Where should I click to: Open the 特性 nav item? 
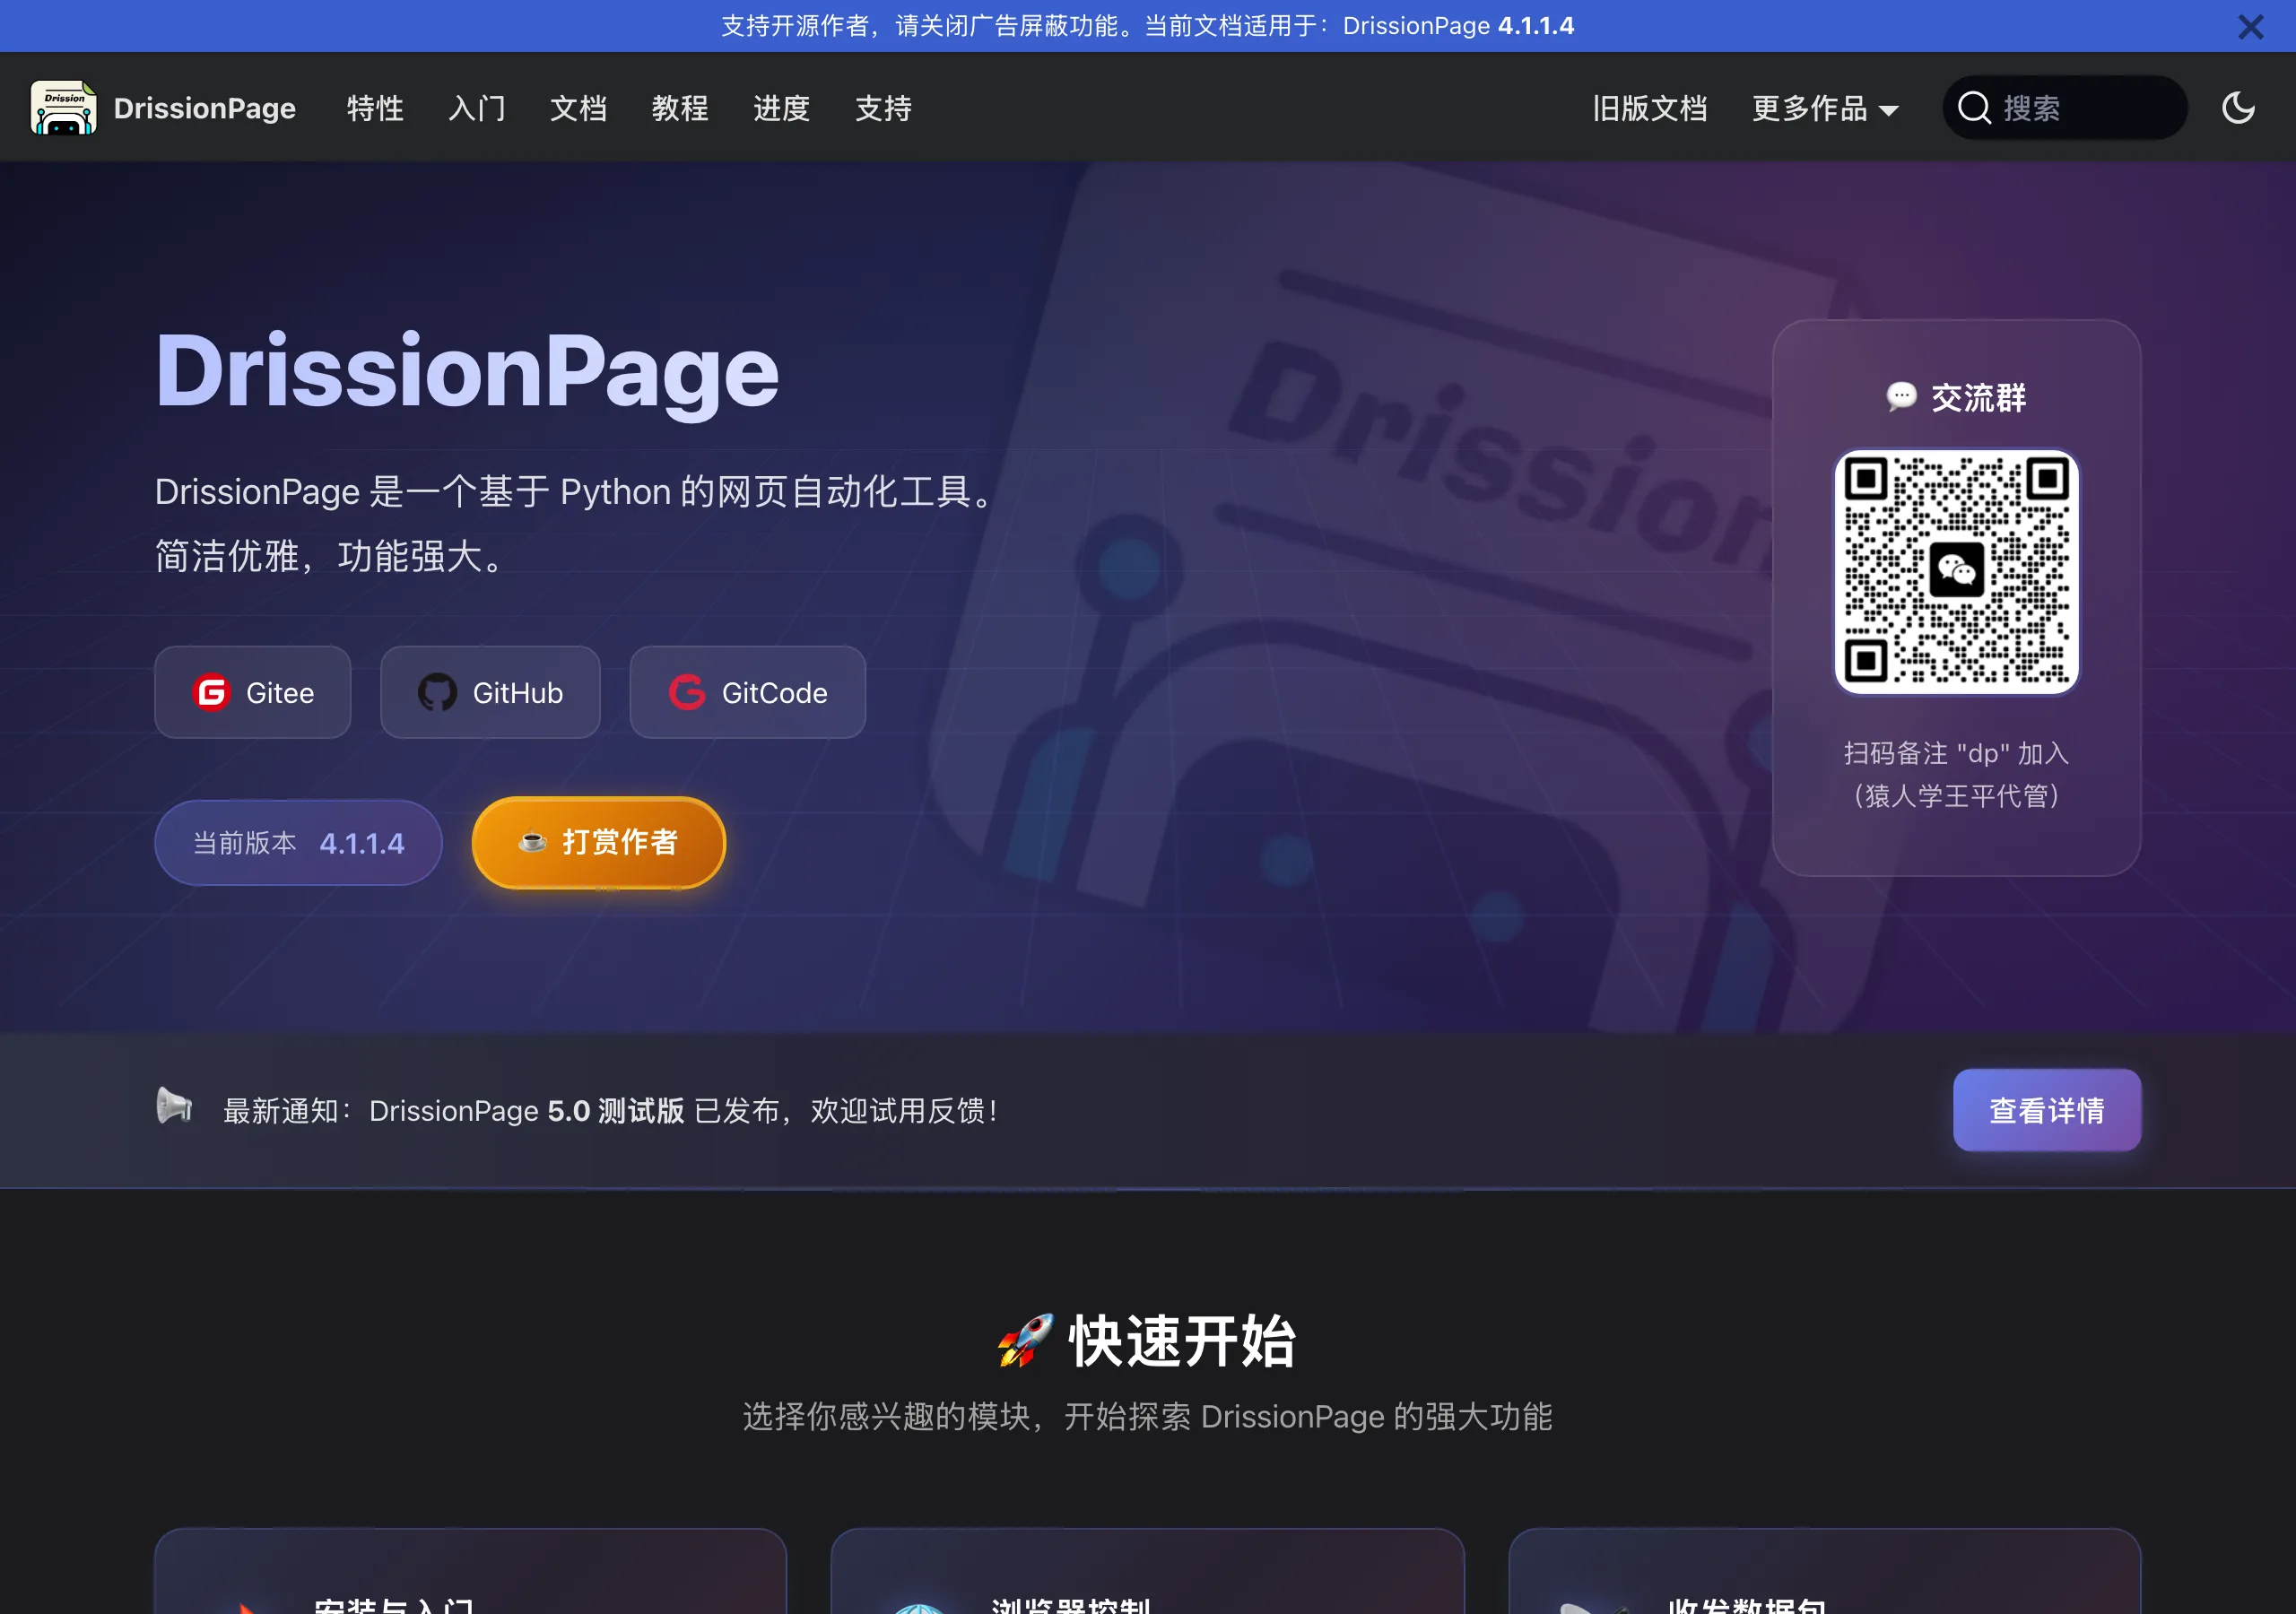[x=375, y=108]
